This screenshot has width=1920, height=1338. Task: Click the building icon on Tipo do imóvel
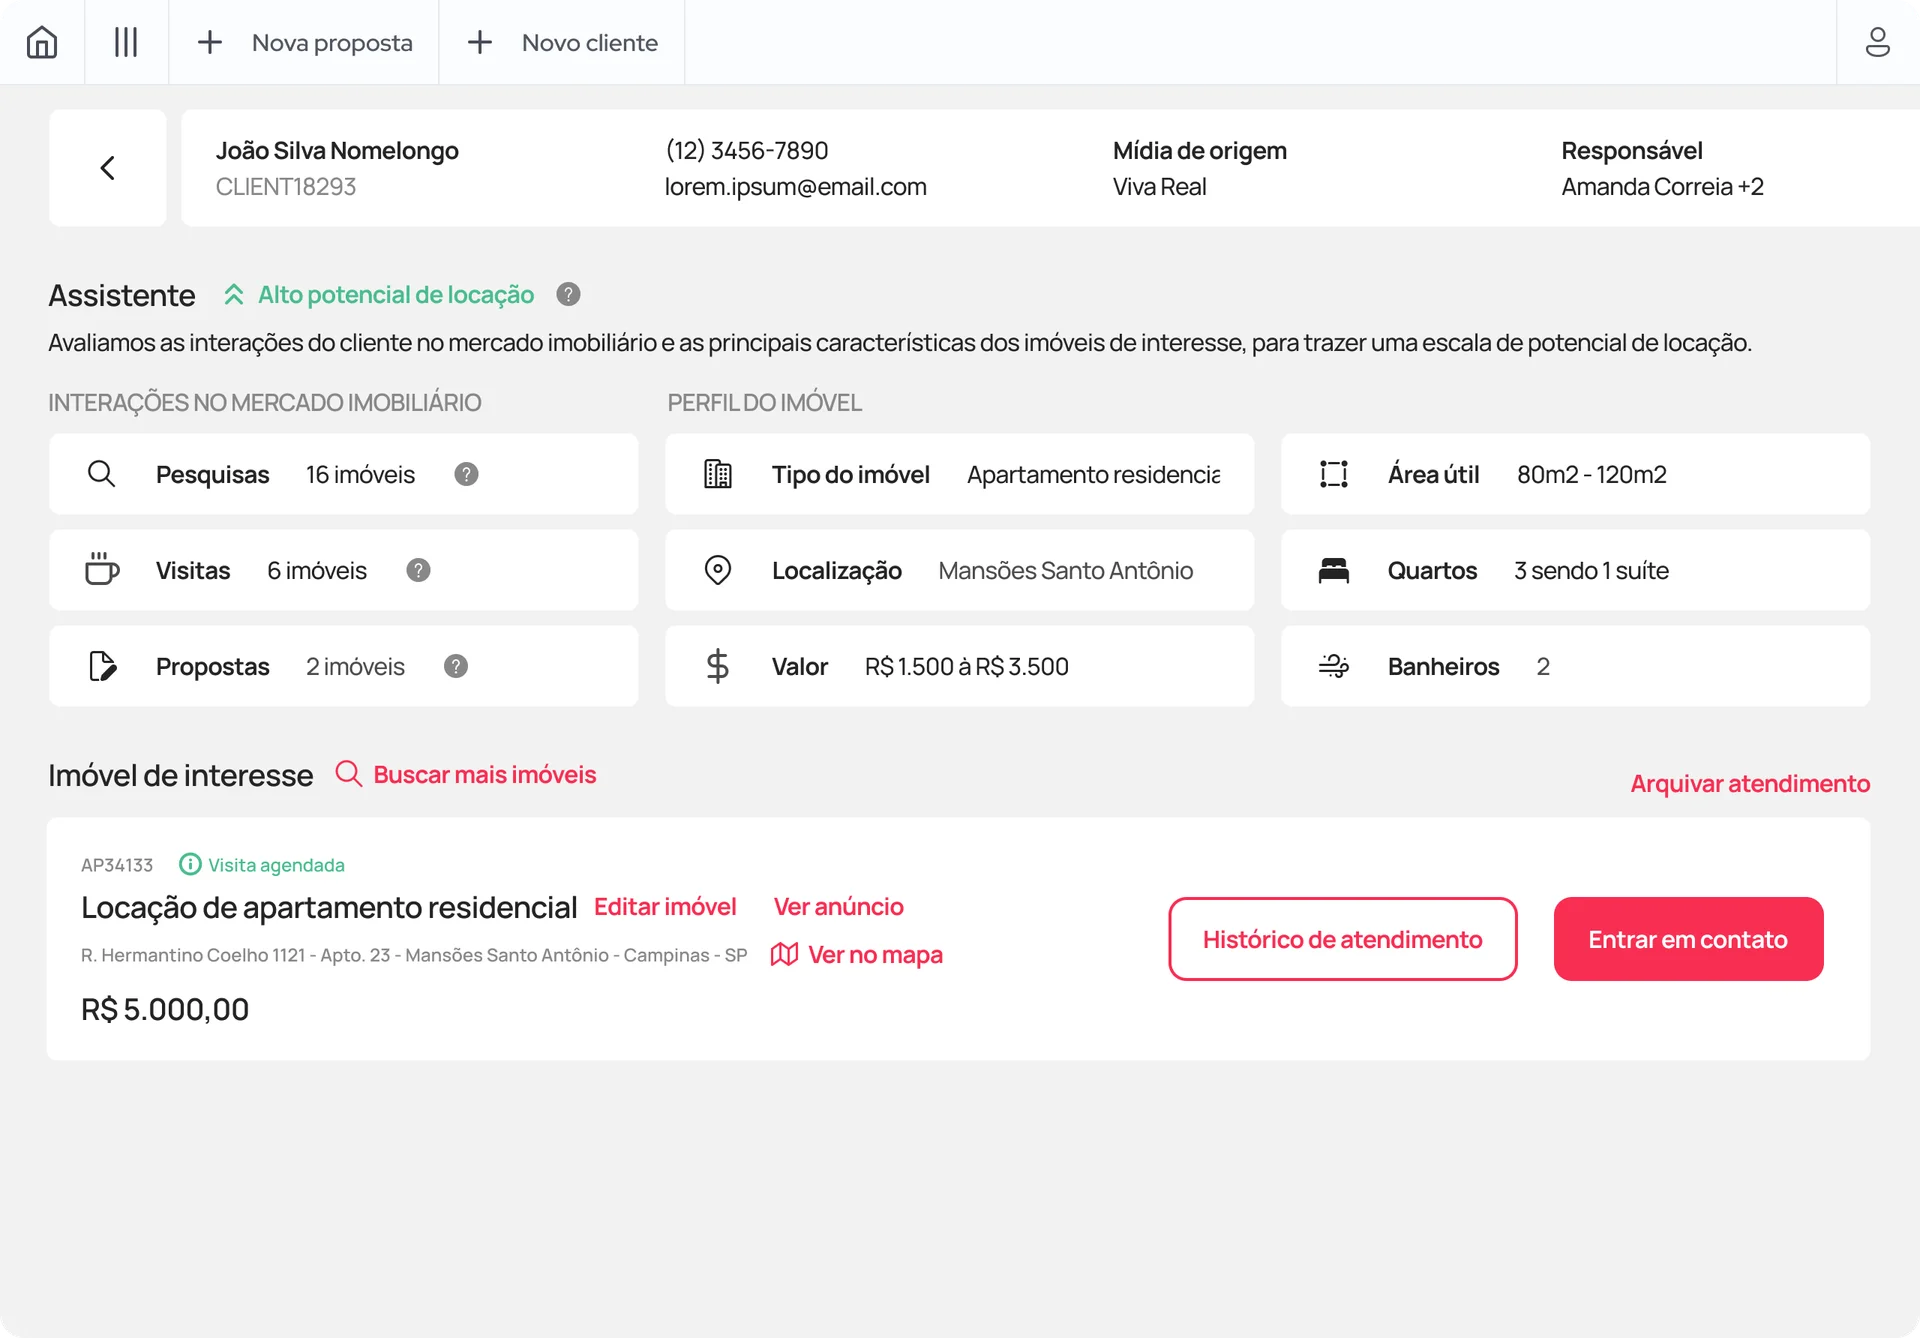(x=717, y=474)
